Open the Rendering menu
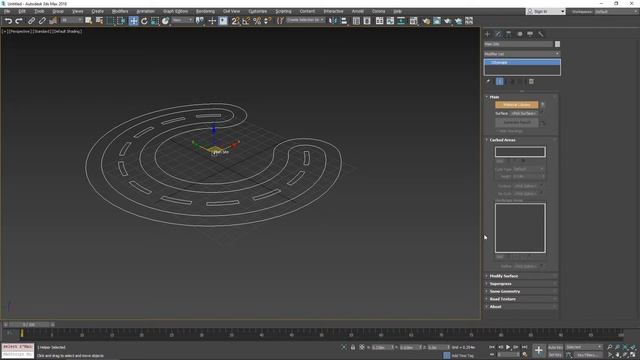640x360 pixels. click(205, 11)
